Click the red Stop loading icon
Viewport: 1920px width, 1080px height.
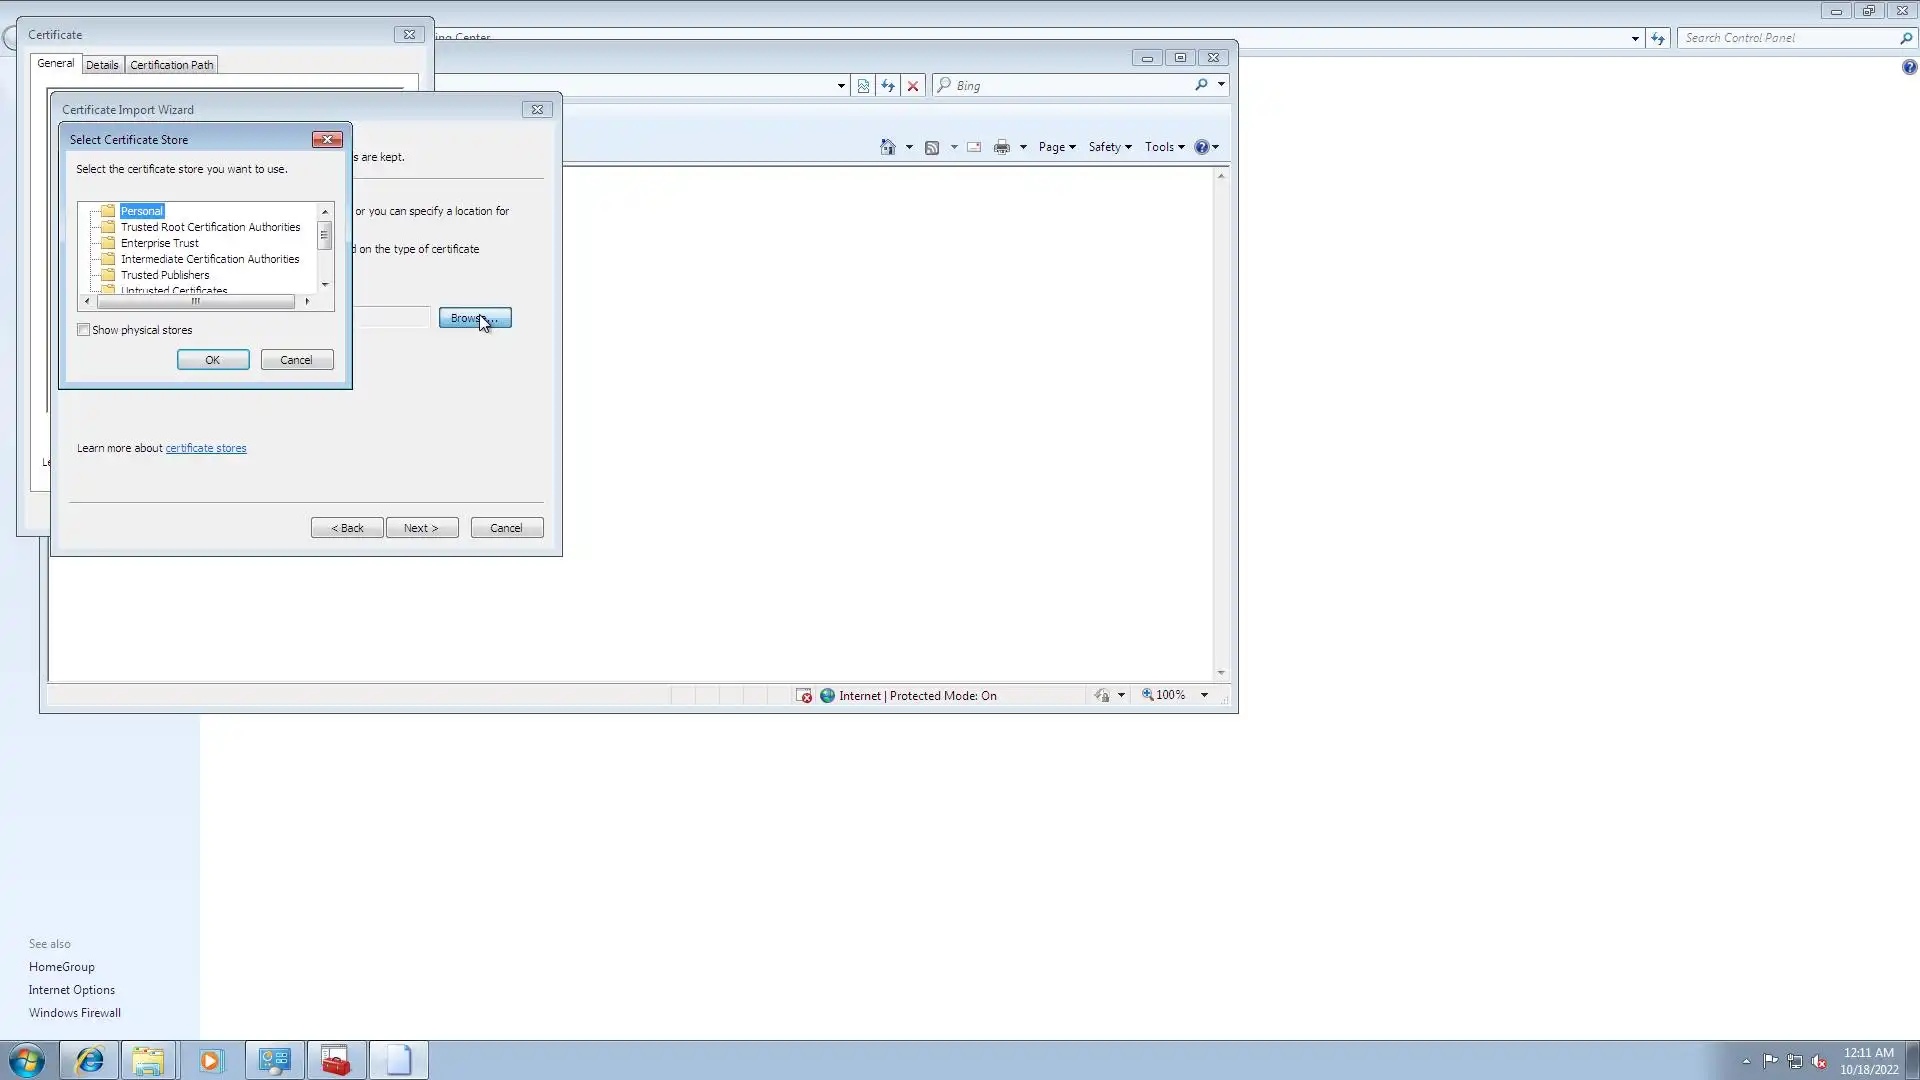tap(913, 86)
